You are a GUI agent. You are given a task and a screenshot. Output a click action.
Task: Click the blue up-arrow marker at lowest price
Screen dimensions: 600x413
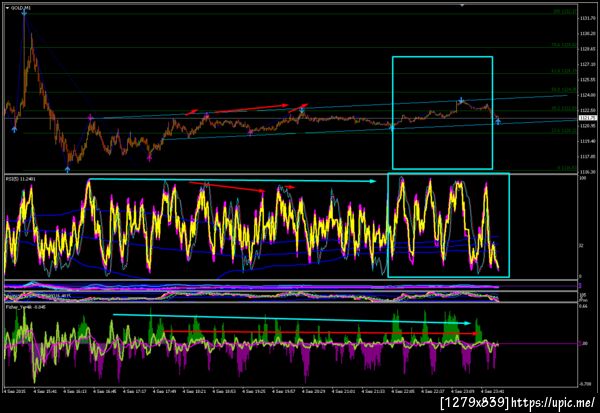tap(68, 170)
